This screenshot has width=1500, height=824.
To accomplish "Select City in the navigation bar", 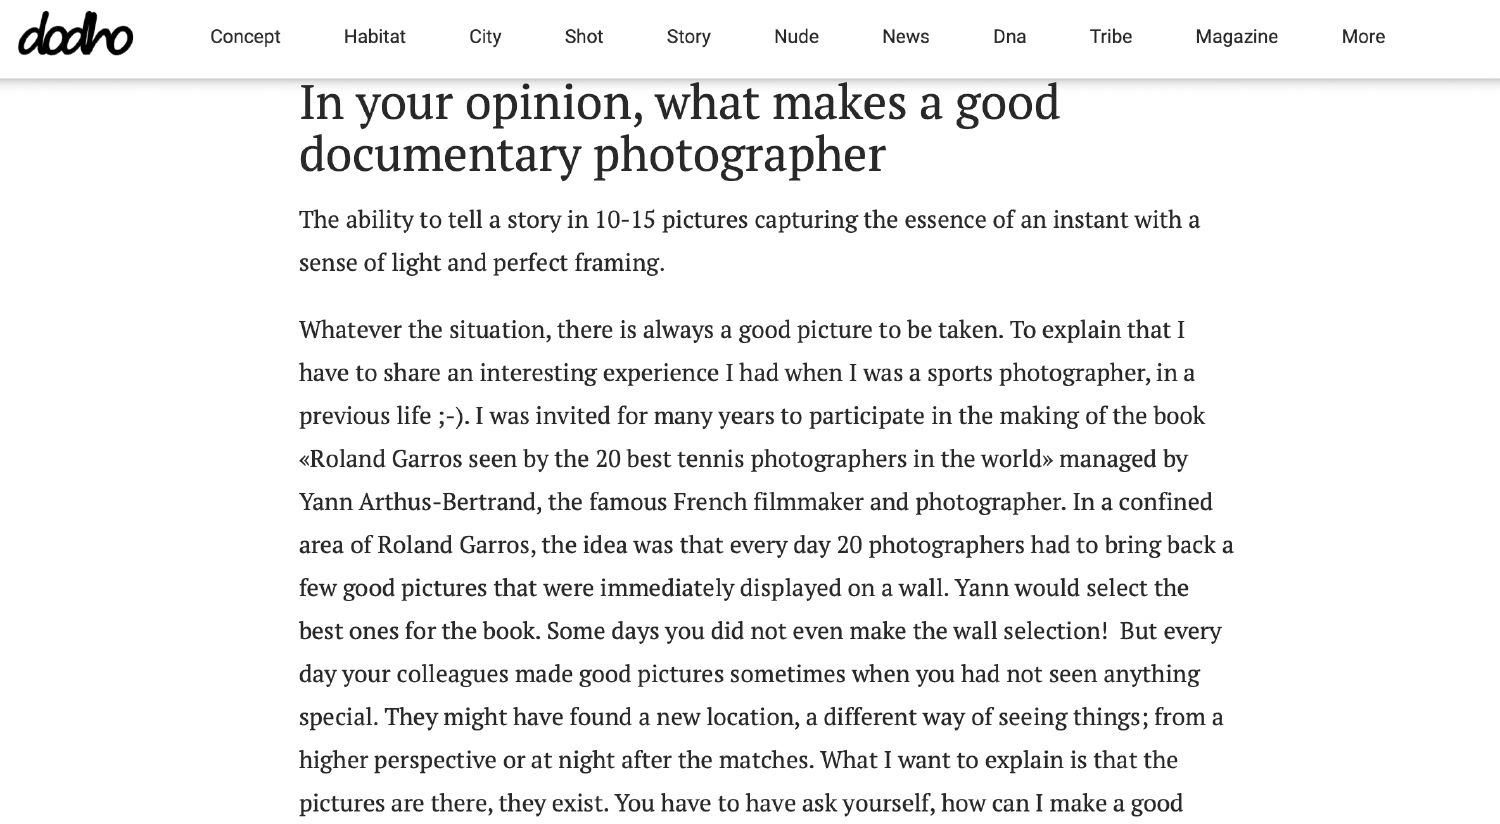I will tap(485, 37).
